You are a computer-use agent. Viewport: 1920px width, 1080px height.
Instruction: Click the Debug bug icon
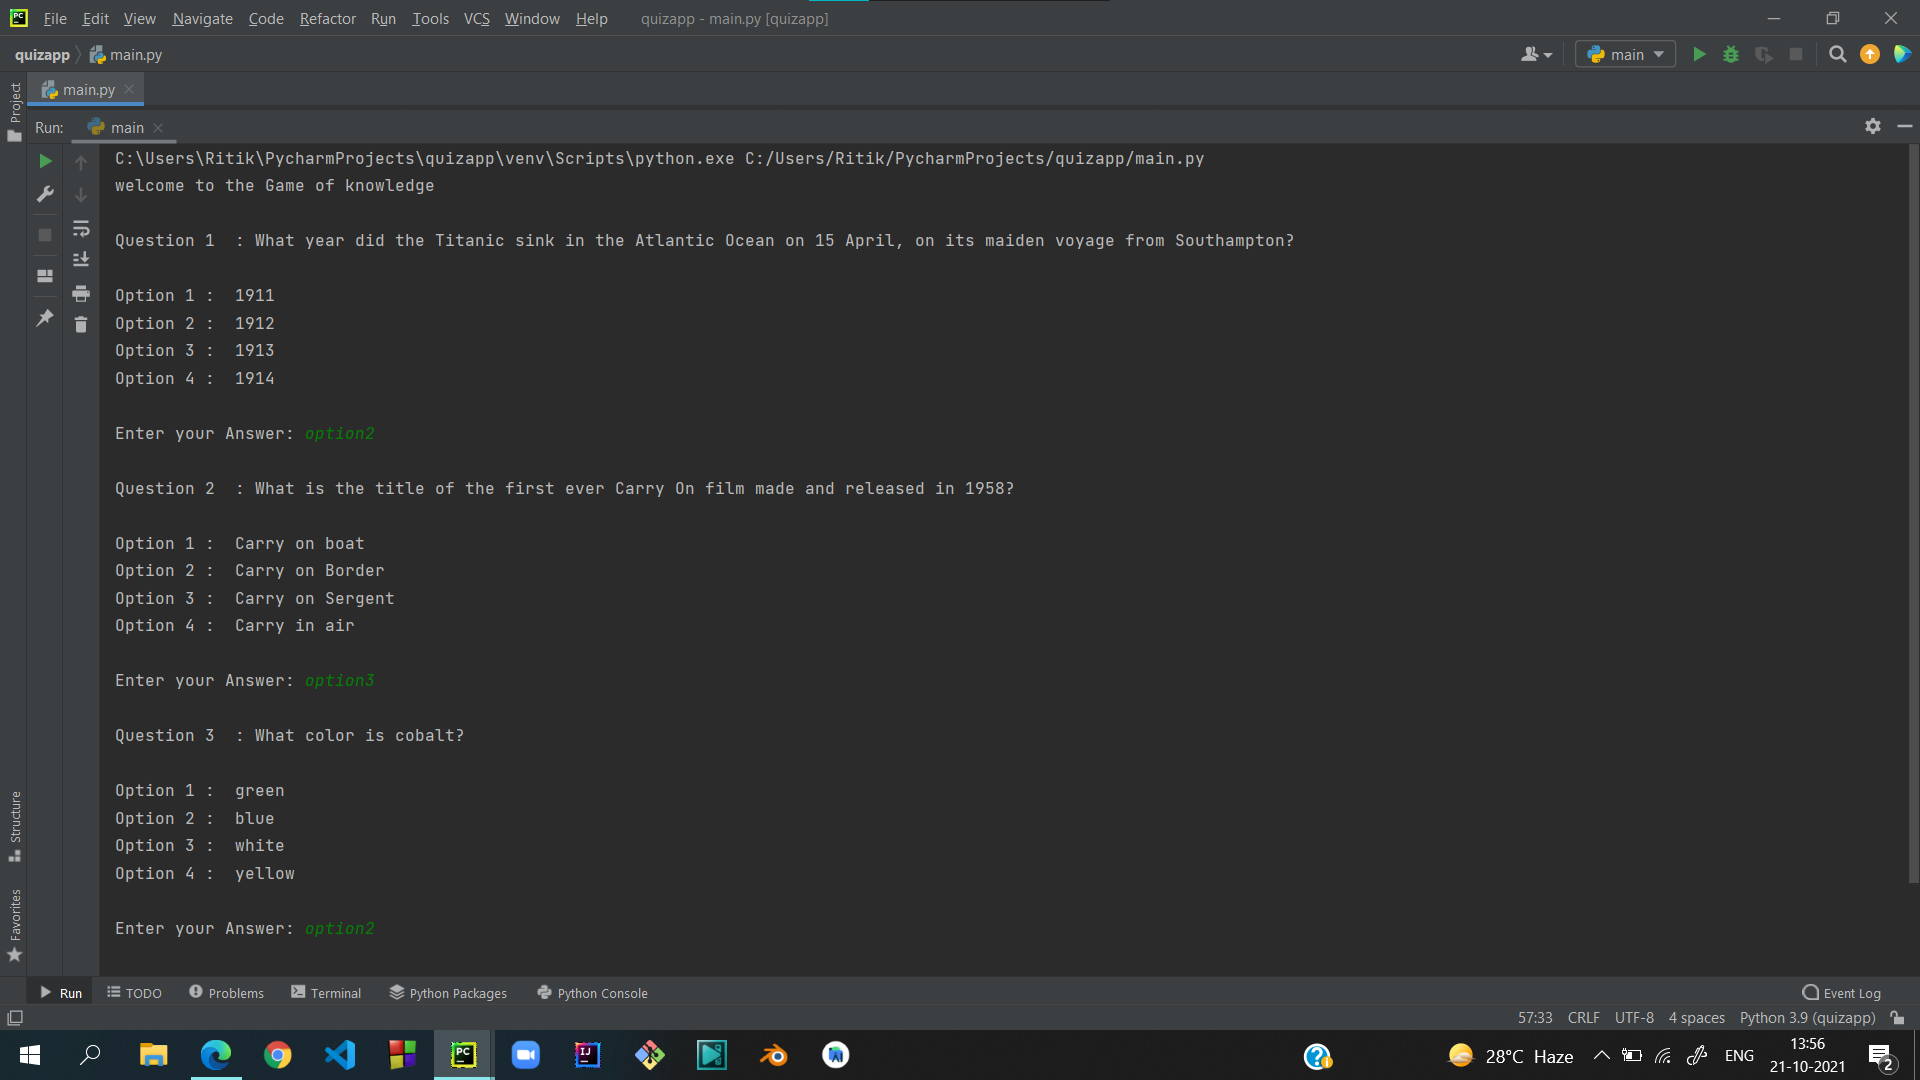point(1731,55)
